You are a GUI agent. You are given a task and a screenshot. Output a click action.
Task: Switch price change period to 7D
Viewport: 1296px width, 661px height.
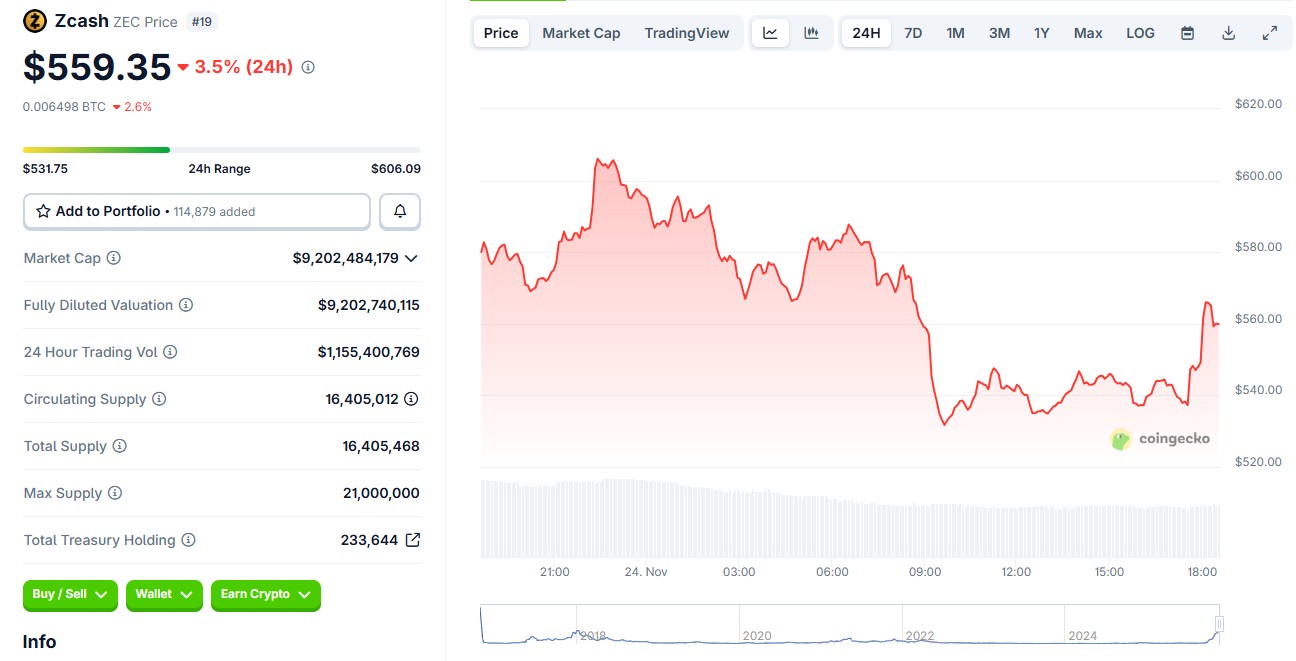(913, 32)
